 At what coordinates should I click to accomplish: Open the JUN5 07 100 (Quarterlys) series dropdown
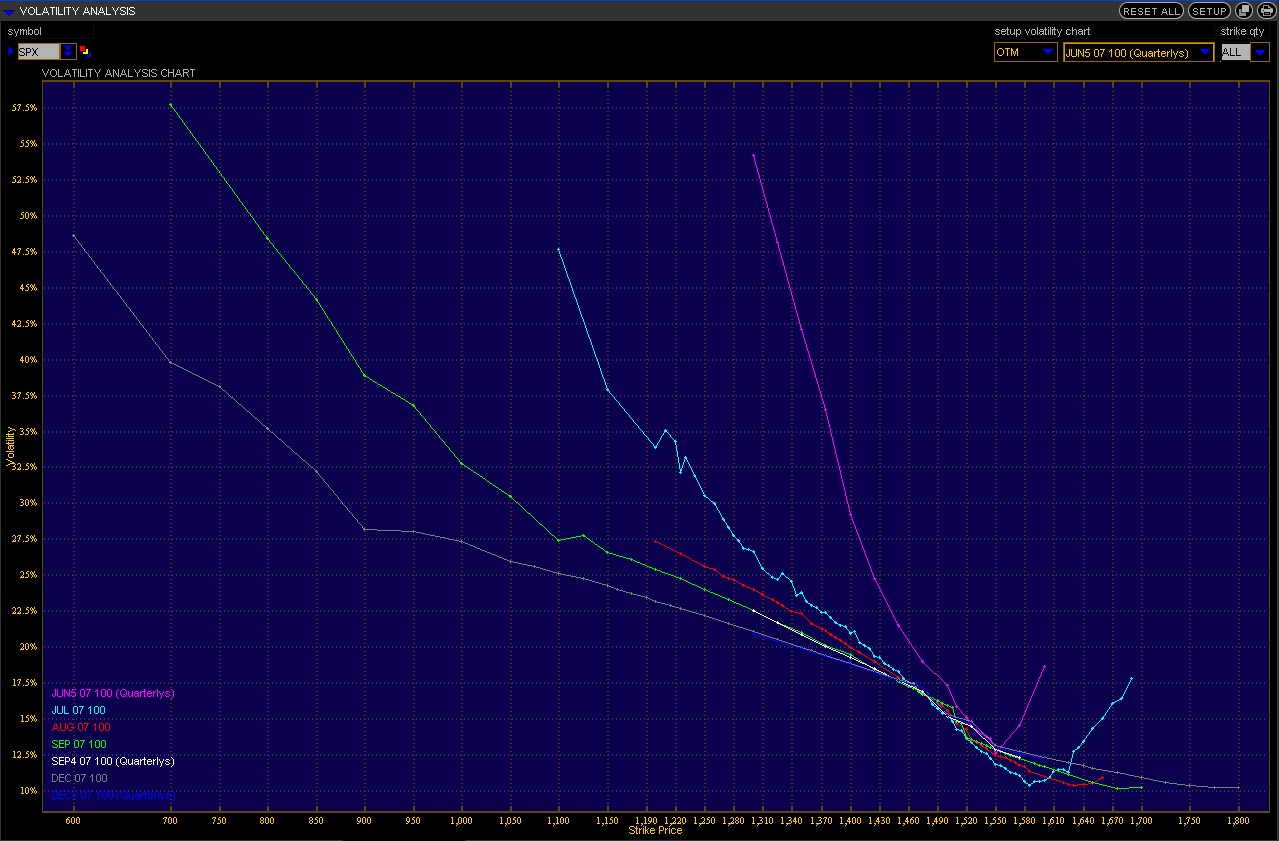tap(1139, 52)
